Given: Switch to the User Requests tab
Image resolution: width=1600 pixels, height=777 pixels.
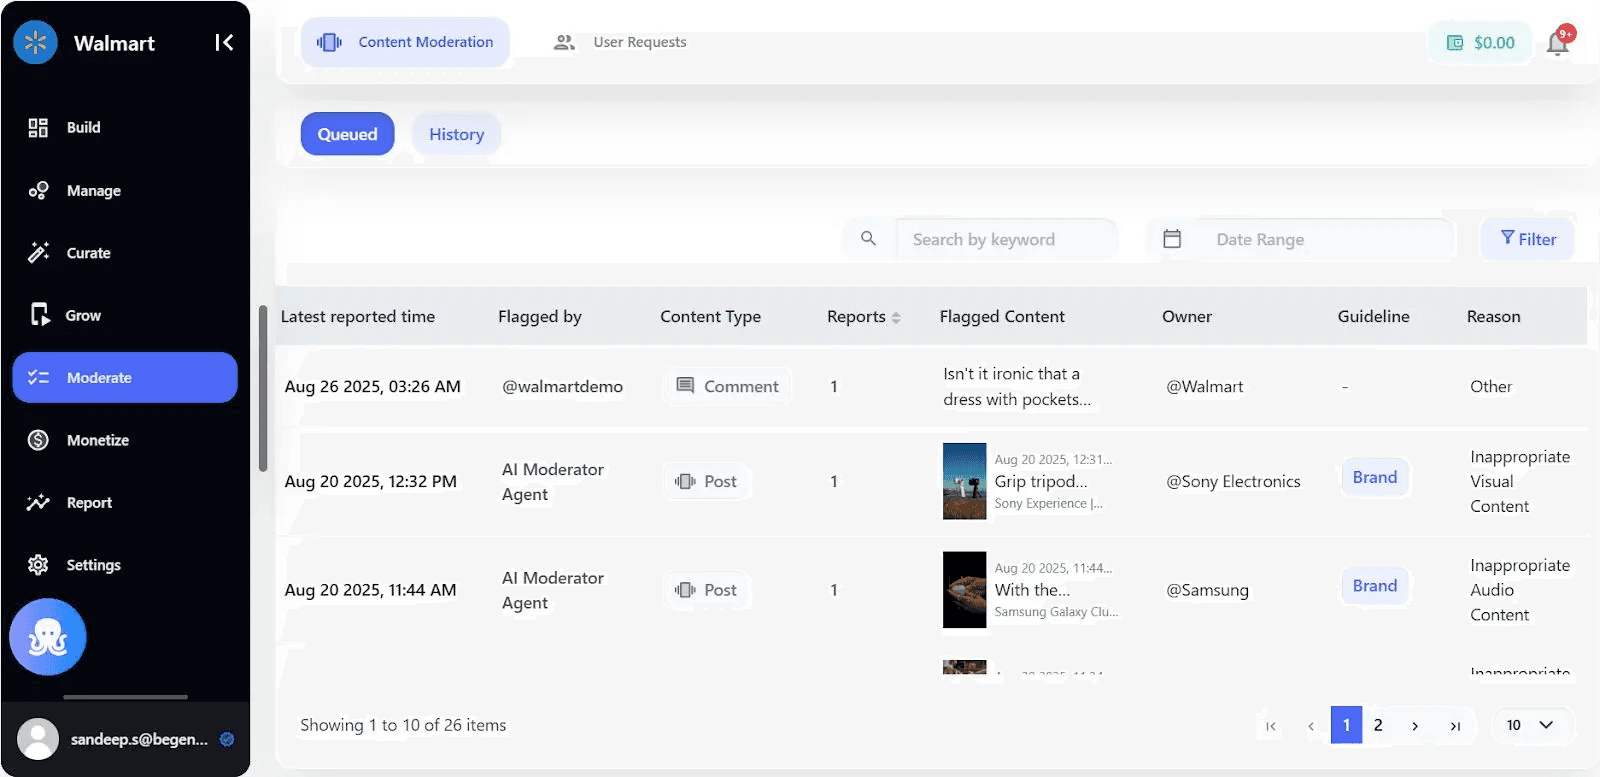Looking at the screenshot, I should 620,42.
